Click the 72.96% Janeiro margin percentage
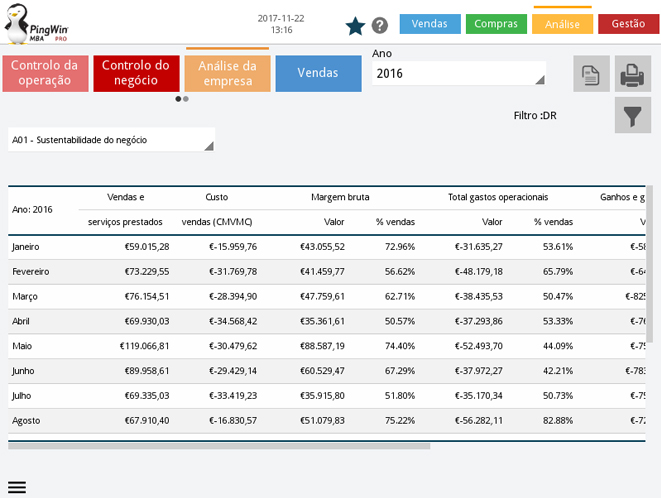This screenshot has height=498, width=661. [x=400, y=247]
